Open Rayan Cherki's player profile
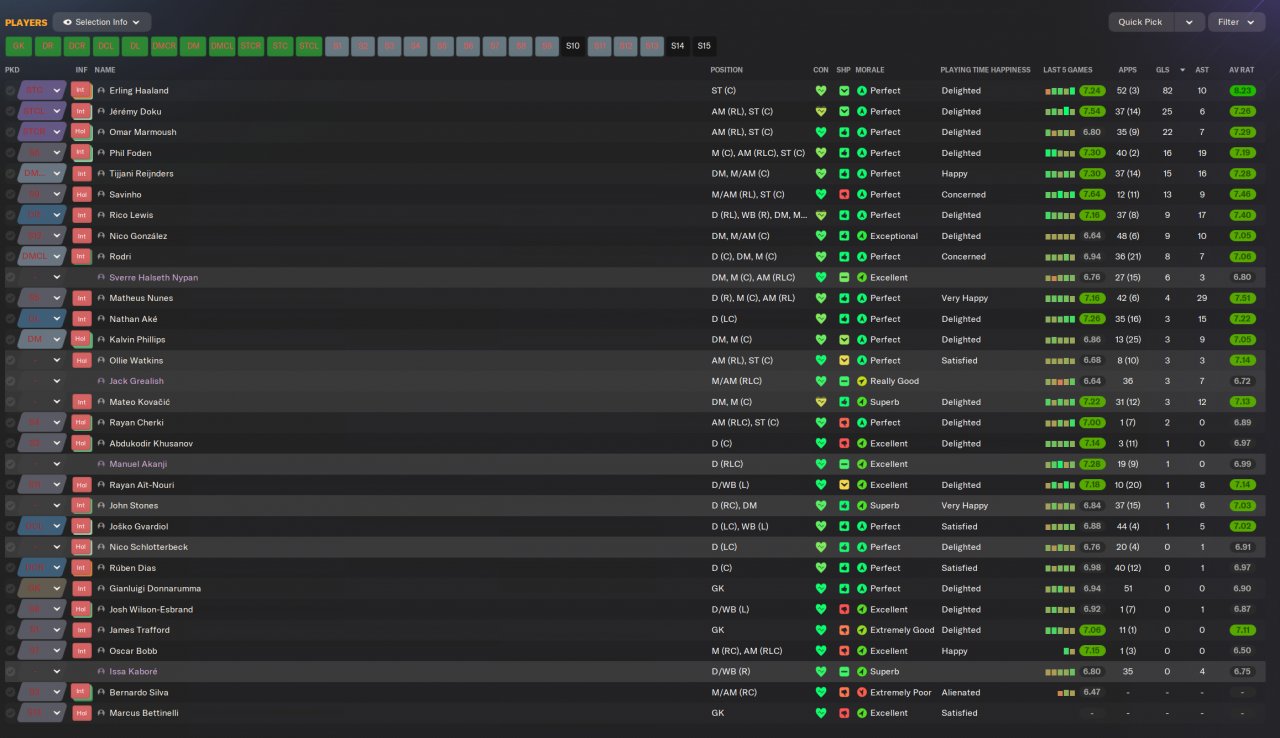The height and width of the screenshot is (738, 1280). [136, 423]
